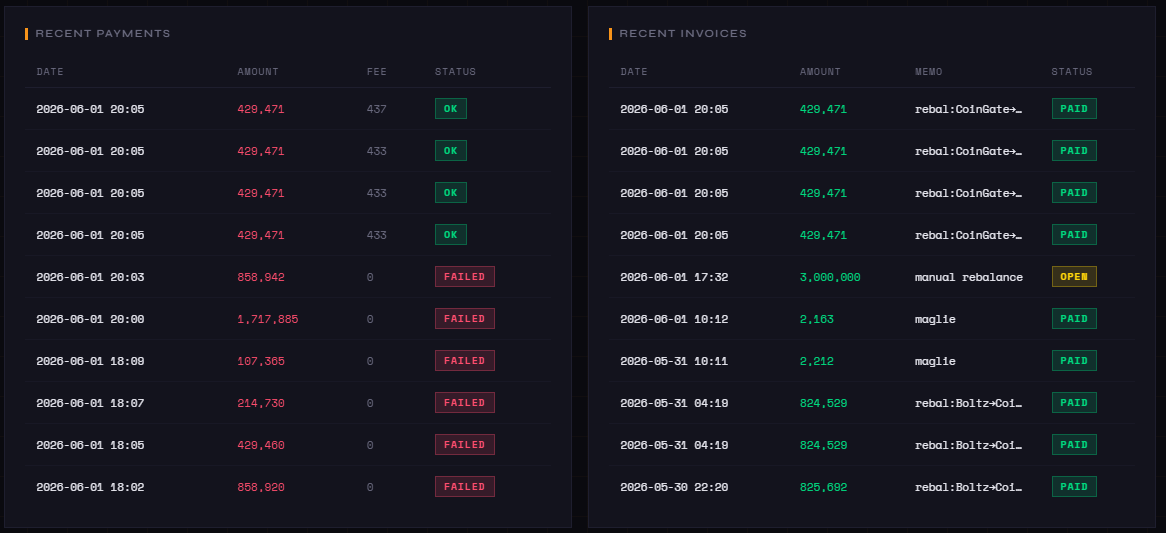Click the DATE header in Recent Payments
This screenshot has width=1166, height=533.
pos(50,72)
